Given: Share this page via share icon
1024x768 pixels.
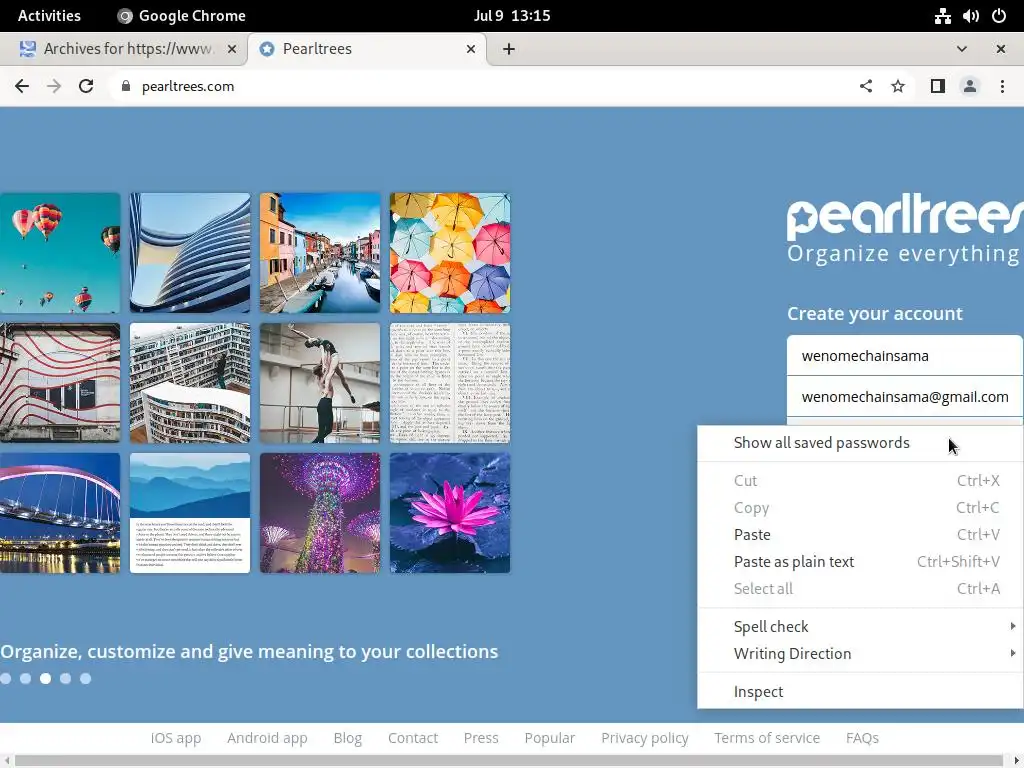Looking at the screenshot, I should tap(866, 86).
